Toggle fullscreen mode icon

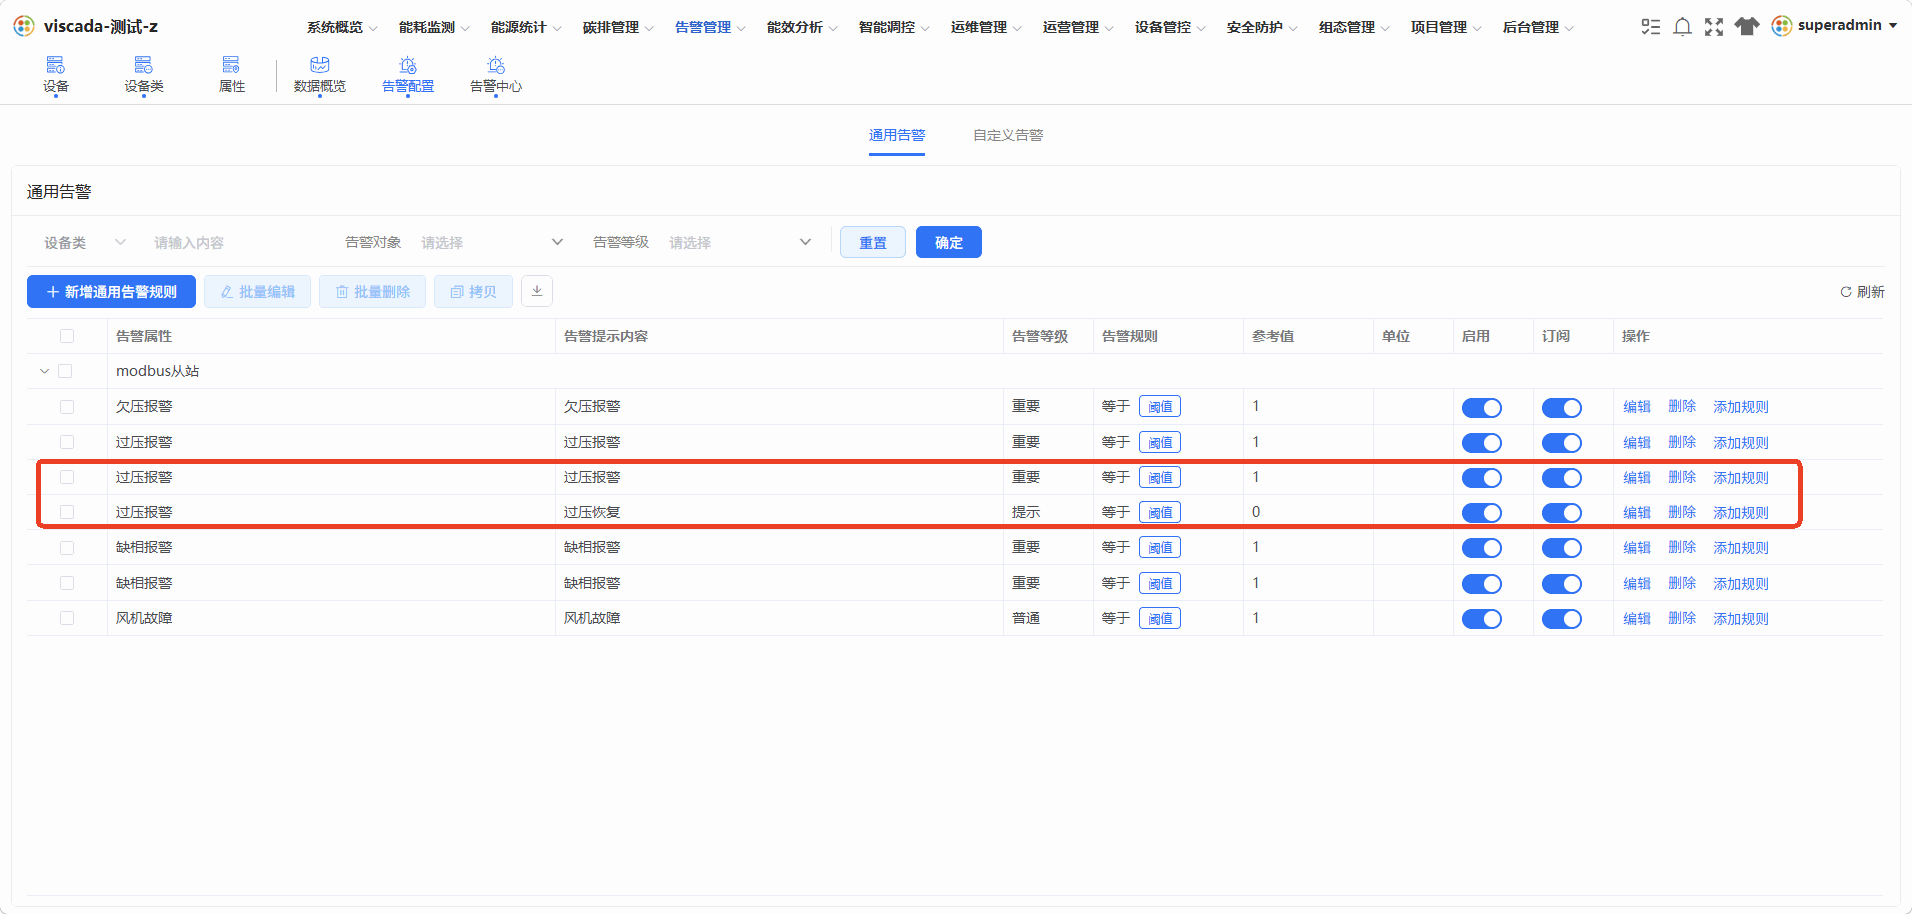click(x=1714, y=27)
